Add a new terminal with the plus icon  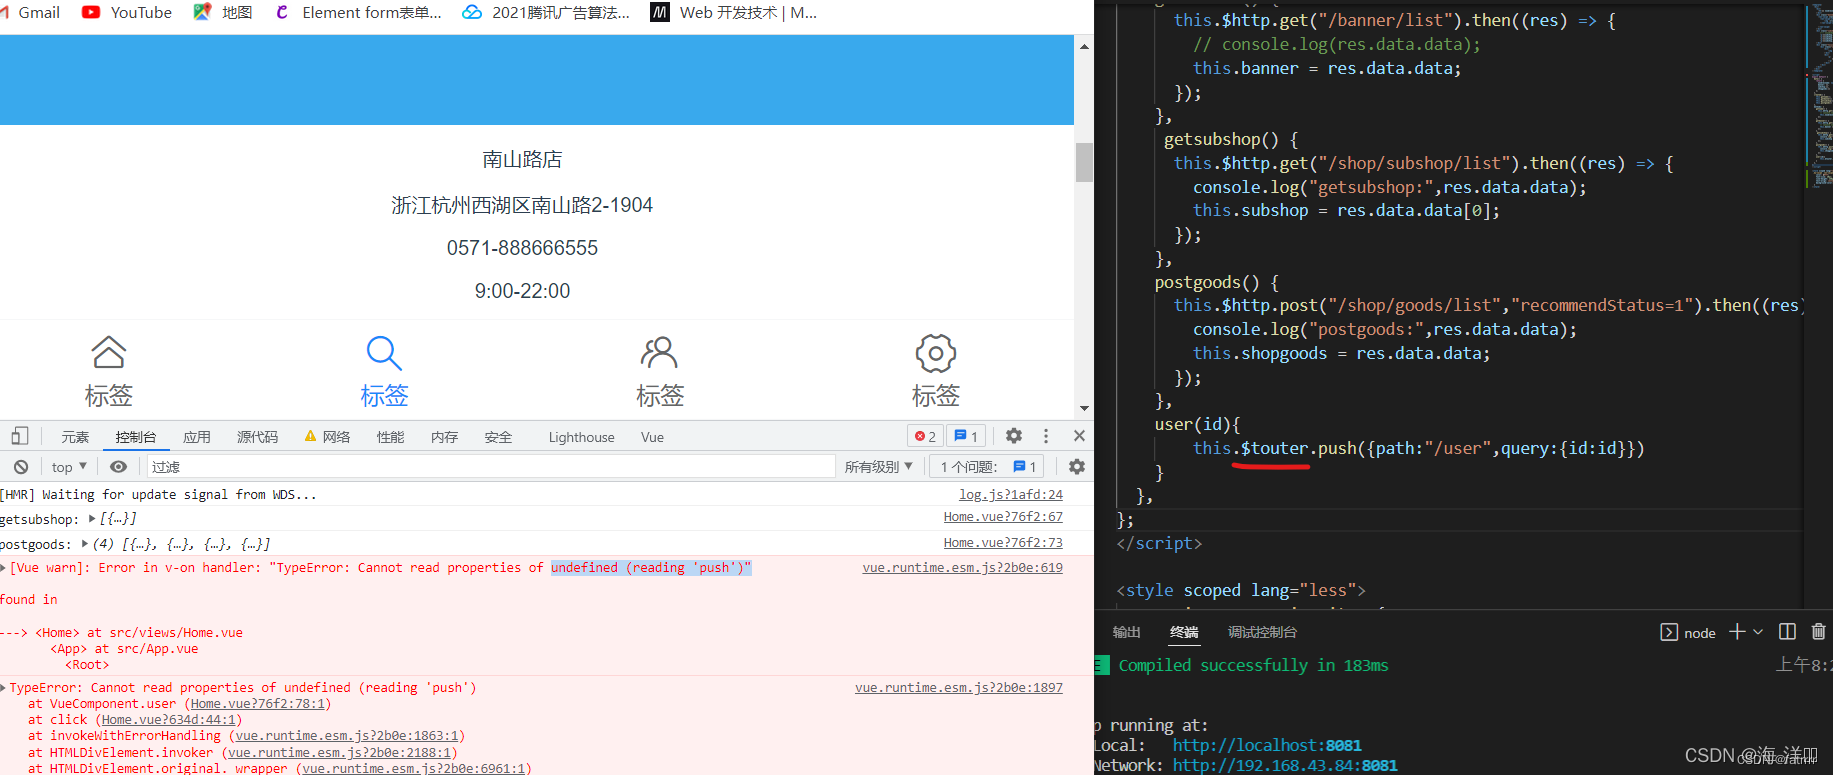(x=1737, y=632)
